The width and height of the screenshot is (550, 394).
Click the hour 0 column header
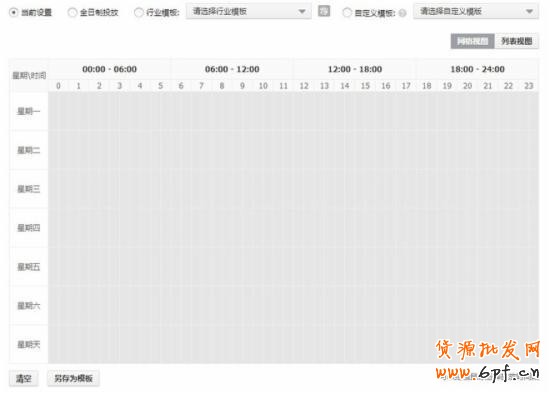(59, 86)
